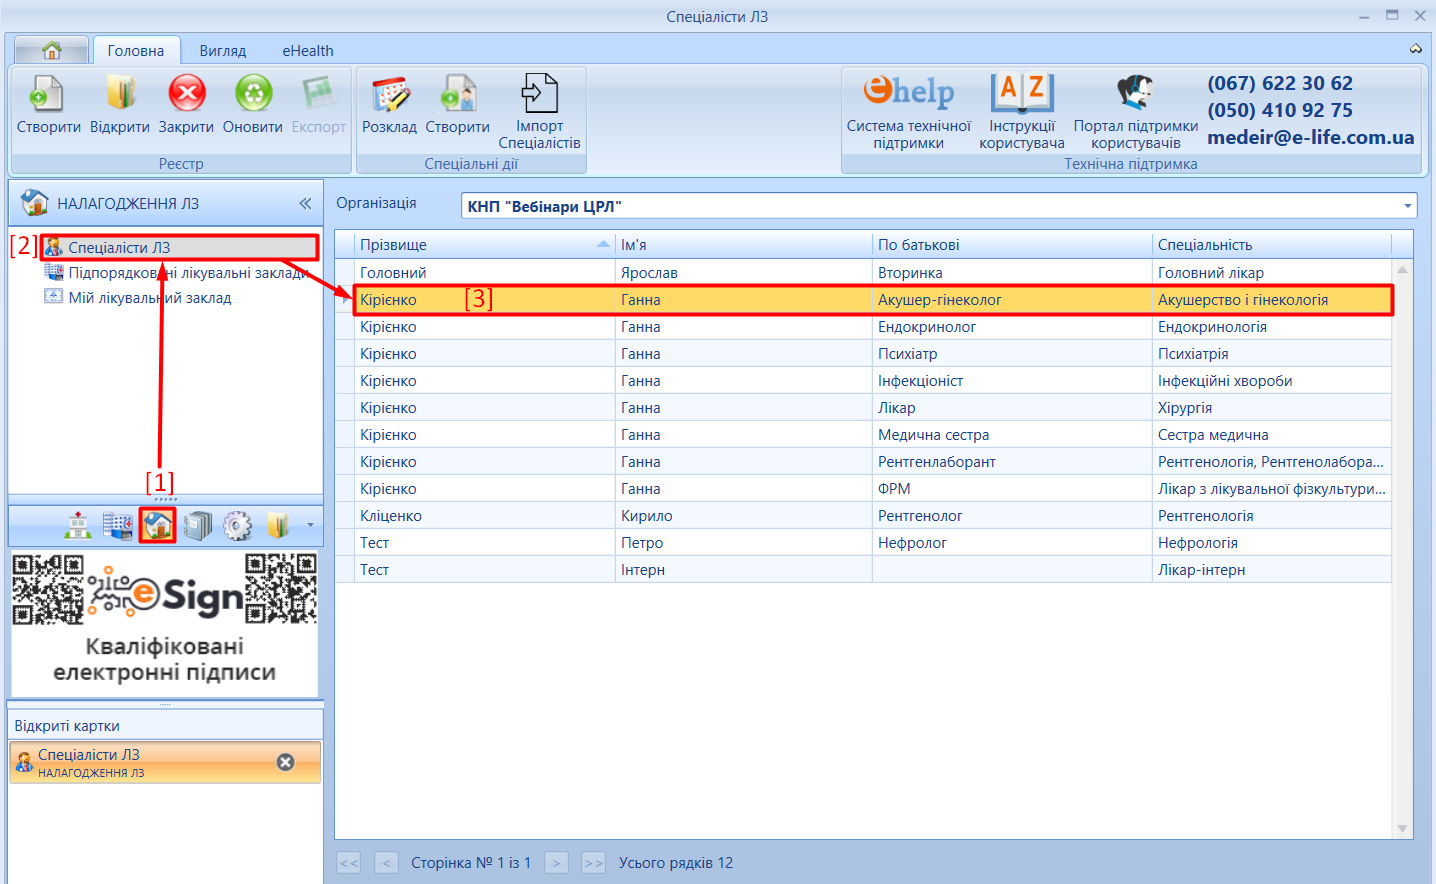Switch to the eHealth ribbon tab

(x=308, y=51)
